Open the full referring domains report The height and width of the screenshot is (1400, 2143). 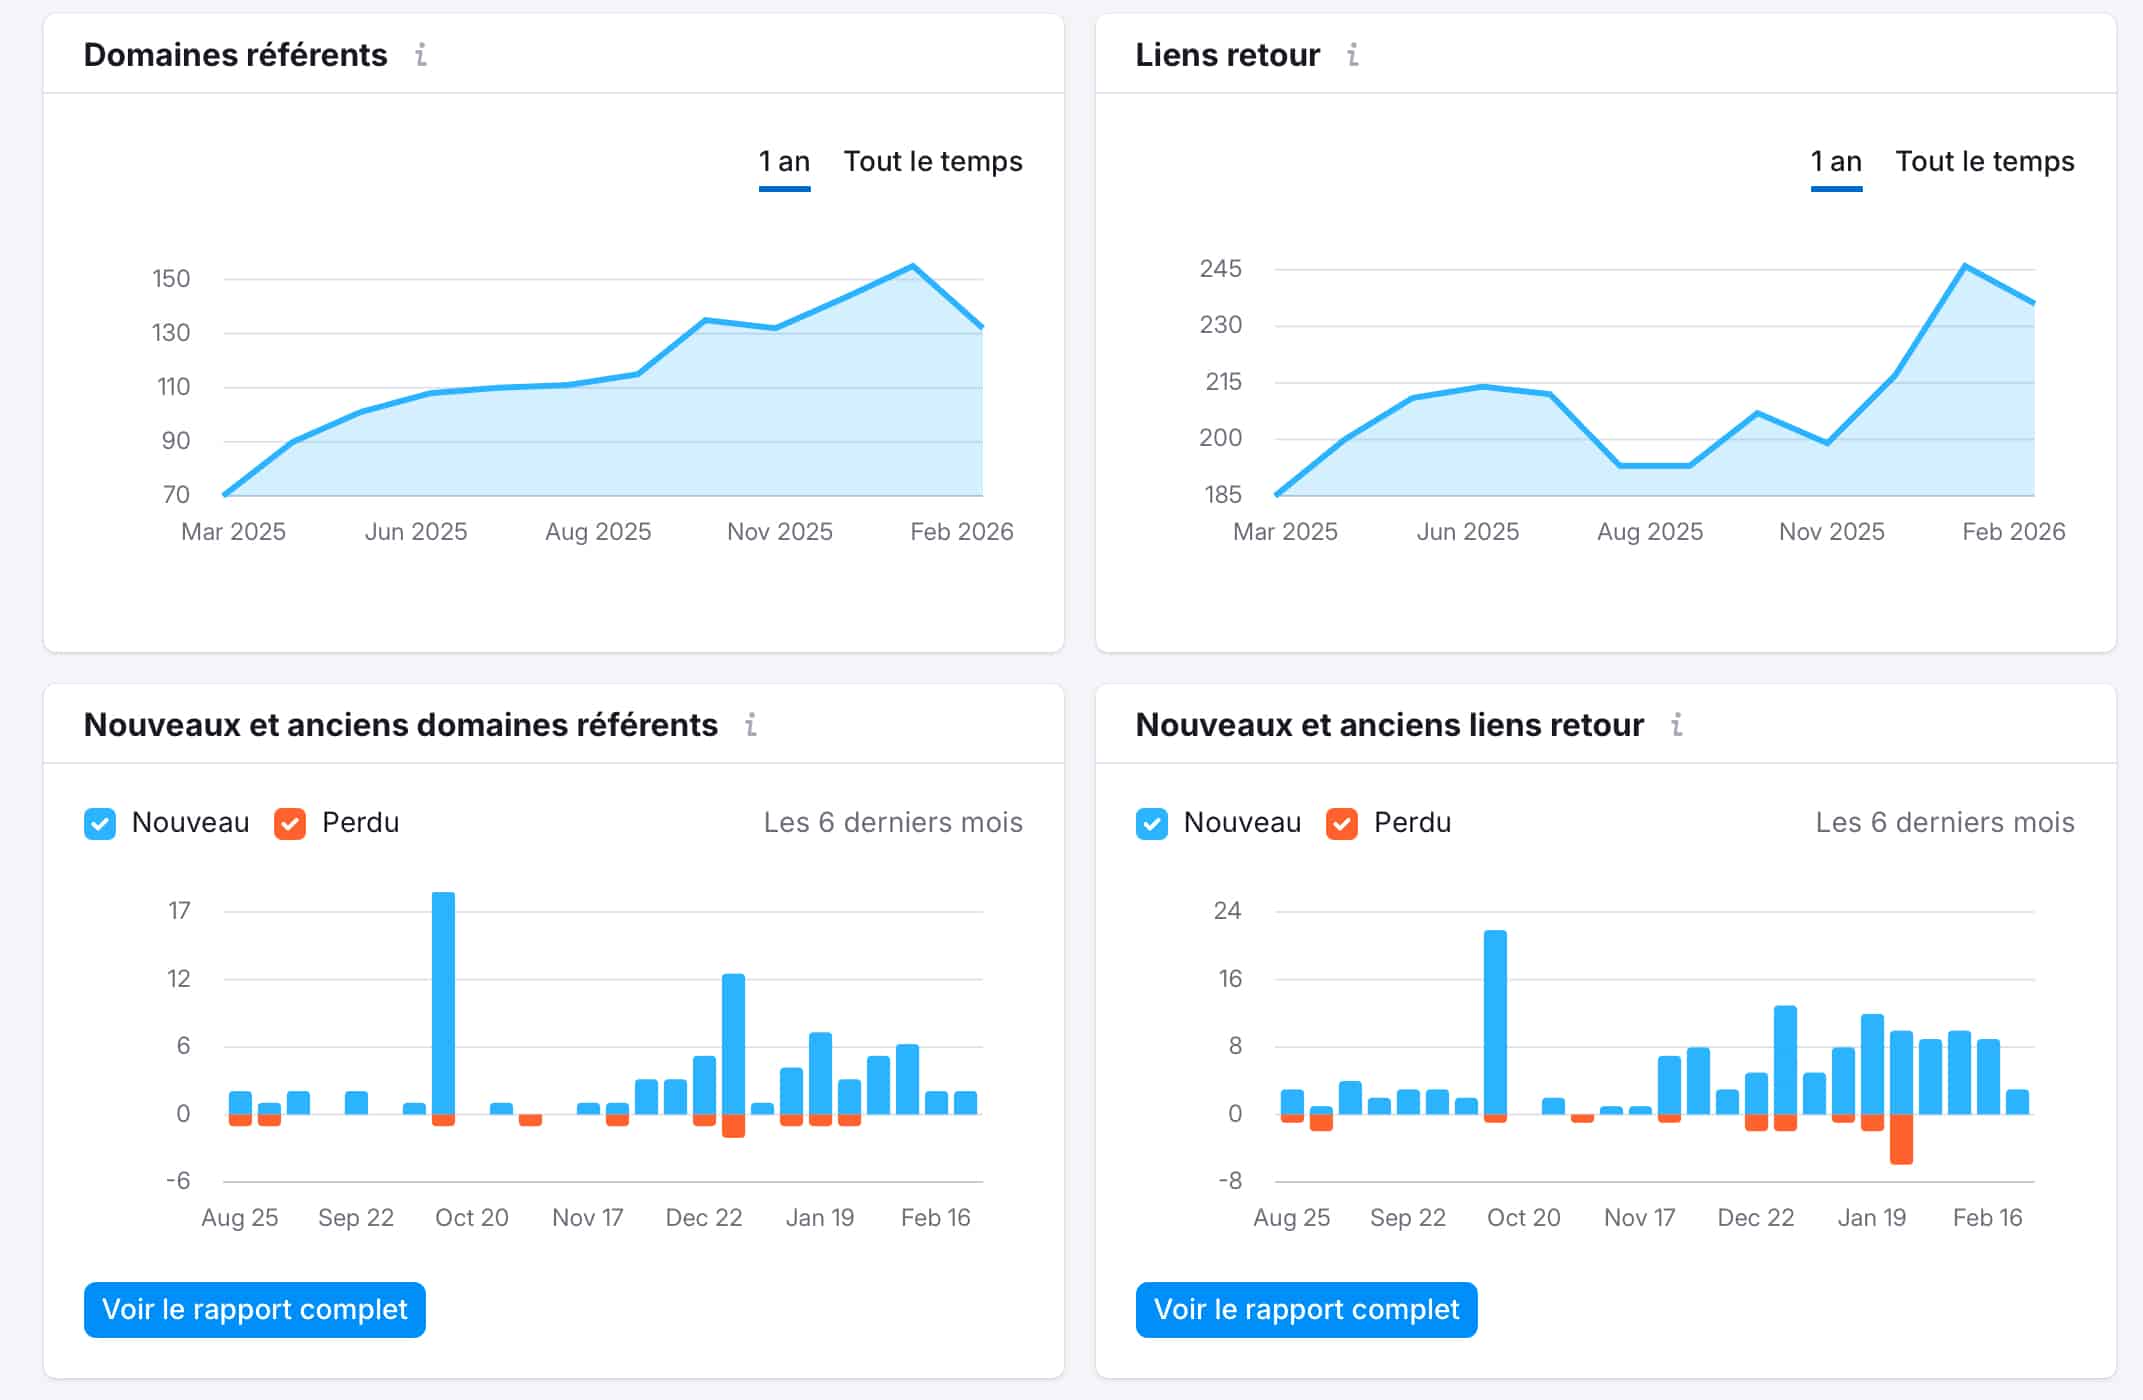pyautogui.click(x=254, y=1309)
